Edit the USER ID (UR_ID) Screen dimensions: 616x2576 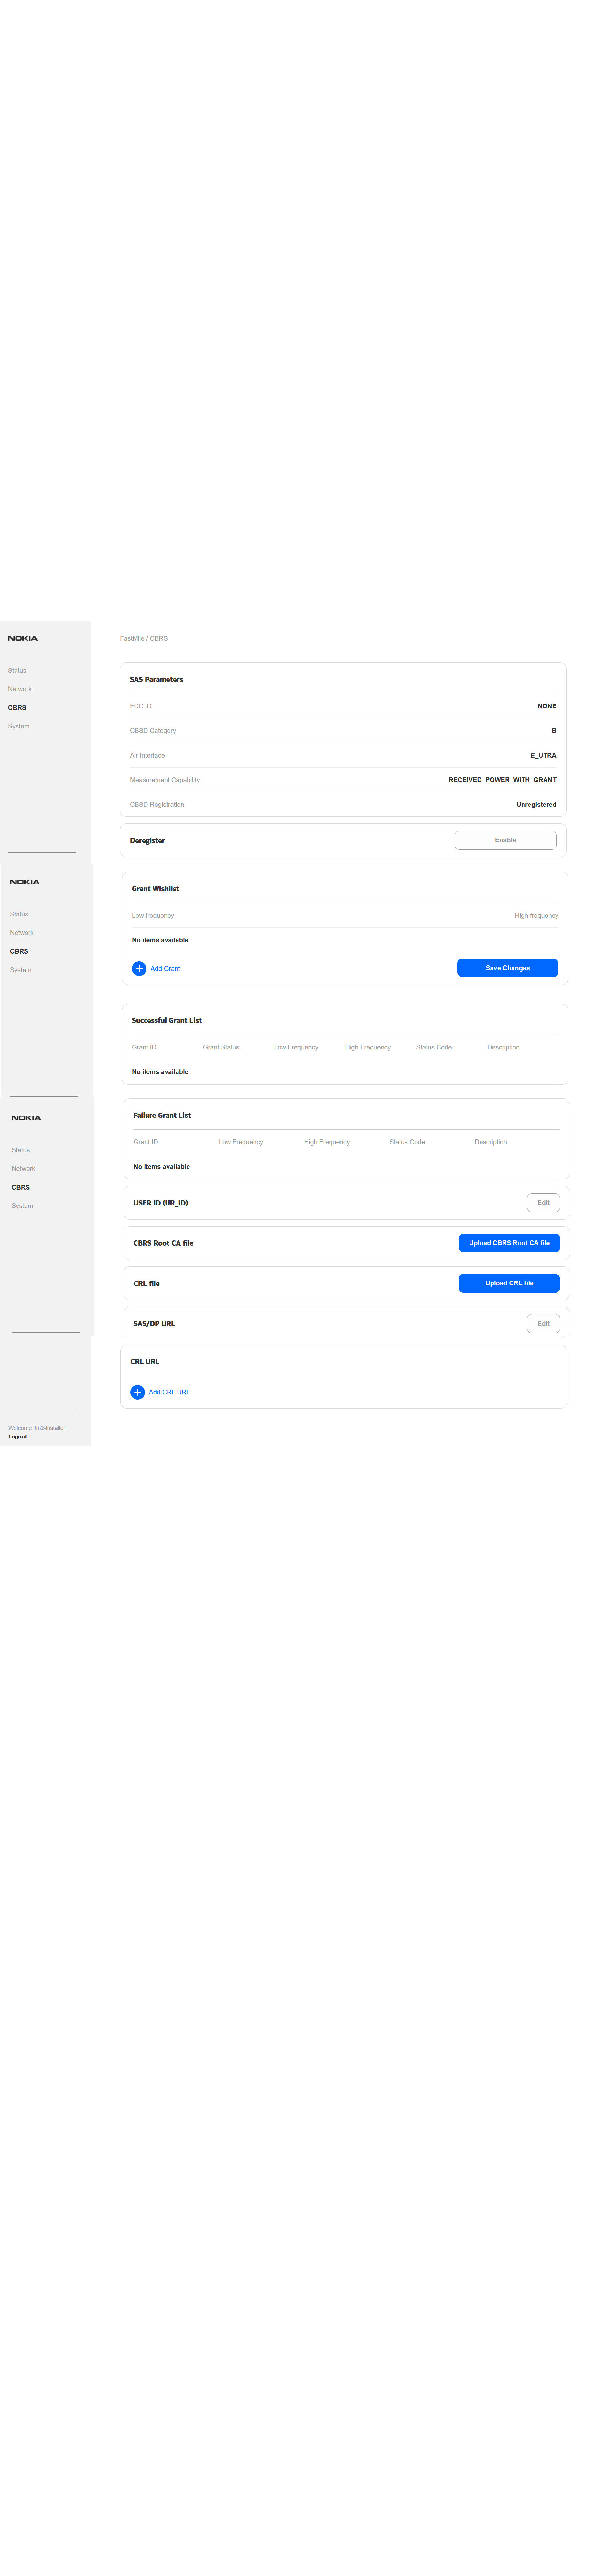543,1203
